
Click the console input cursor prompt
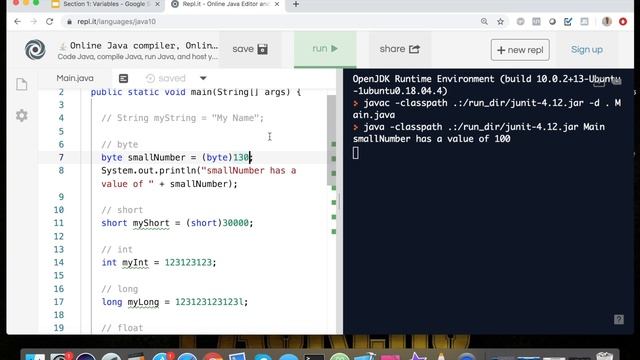356,153
